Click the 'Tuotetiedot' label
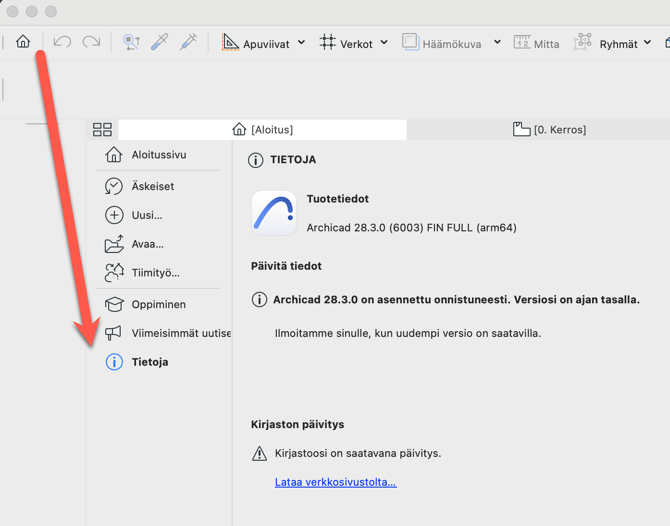Viewport: 670px width, 526px height. point(338,199)
